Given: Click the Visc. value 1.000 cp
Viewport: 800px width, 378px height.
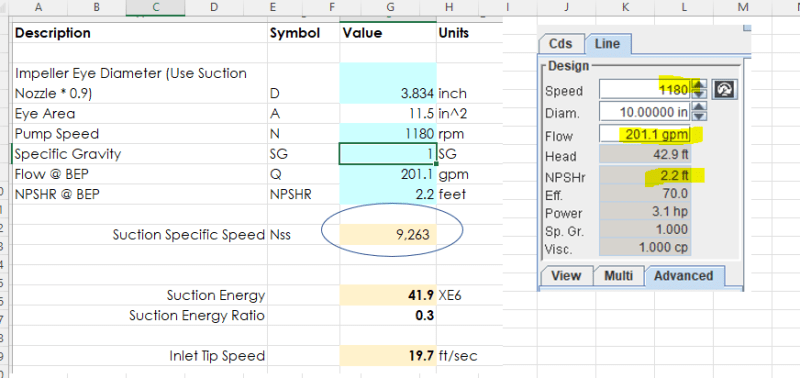Looking at the screenshot, I should point(645,247).
